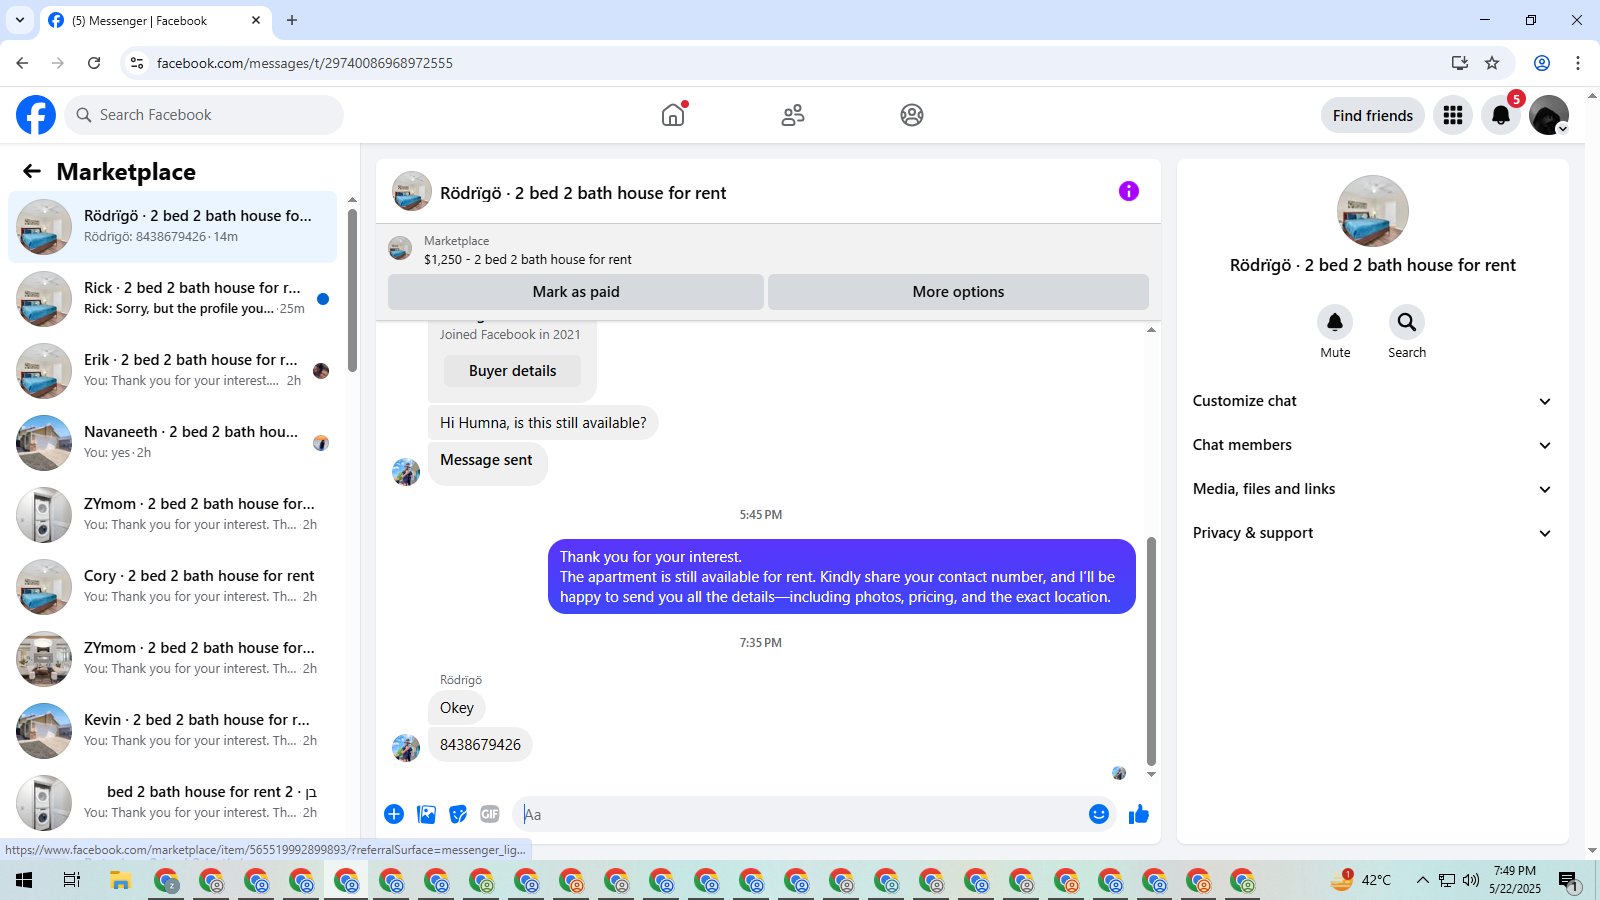Image resolution: width=1600 pixels, height=900 pixels.
Task: Open the Home feed icon
Action: pyautogui.click(x=673, y=115)
